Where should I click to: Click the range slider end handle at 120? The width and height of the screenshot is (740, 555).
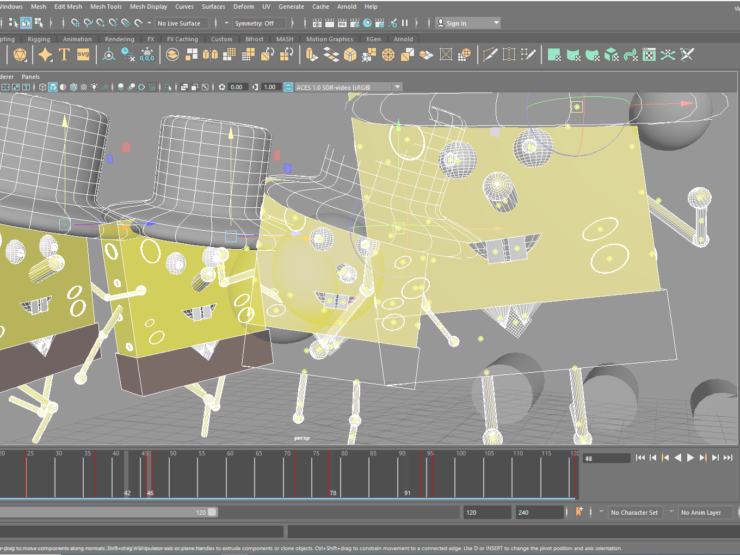tap(212, 512)
